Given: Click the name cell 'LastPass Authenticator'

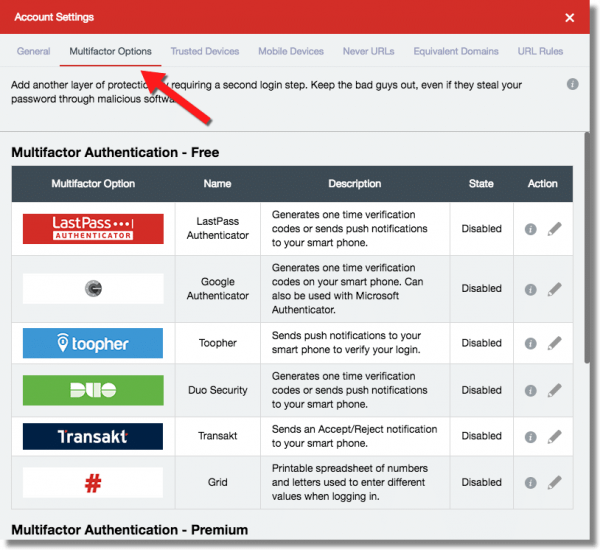Looking at the screenshot, I should pos(218,228).
